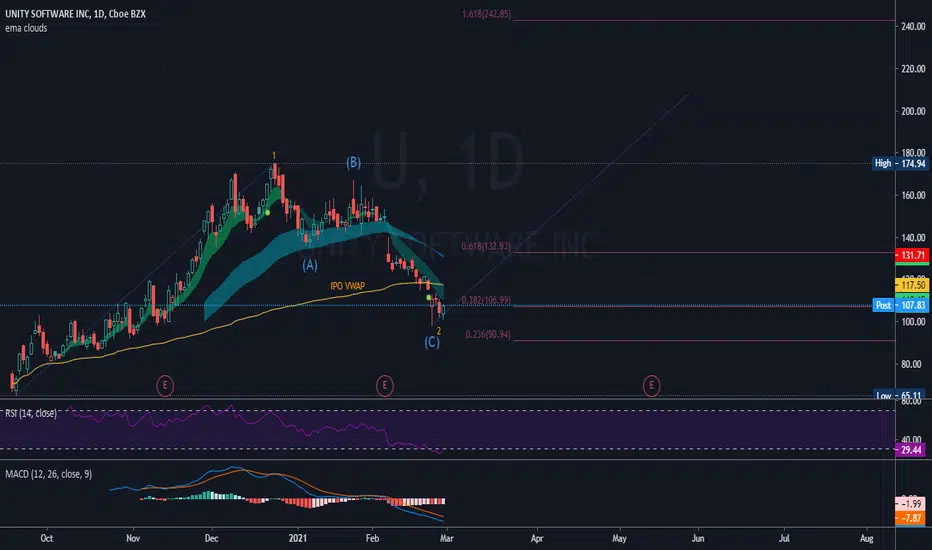Screen dimensions: 932x550
Task: Click the Low 65.11 price label
Action: [x=900, y=395]
